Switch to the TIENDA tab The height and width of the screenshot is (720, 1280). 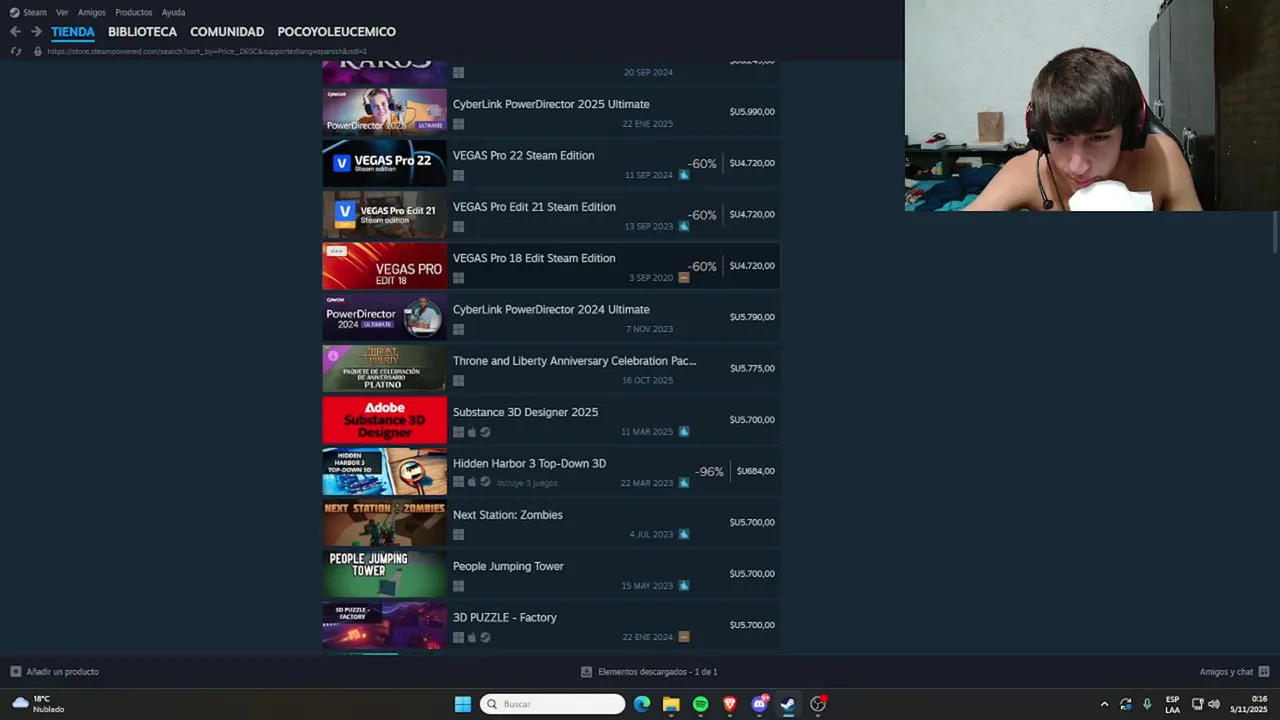(x=73, y=32)
